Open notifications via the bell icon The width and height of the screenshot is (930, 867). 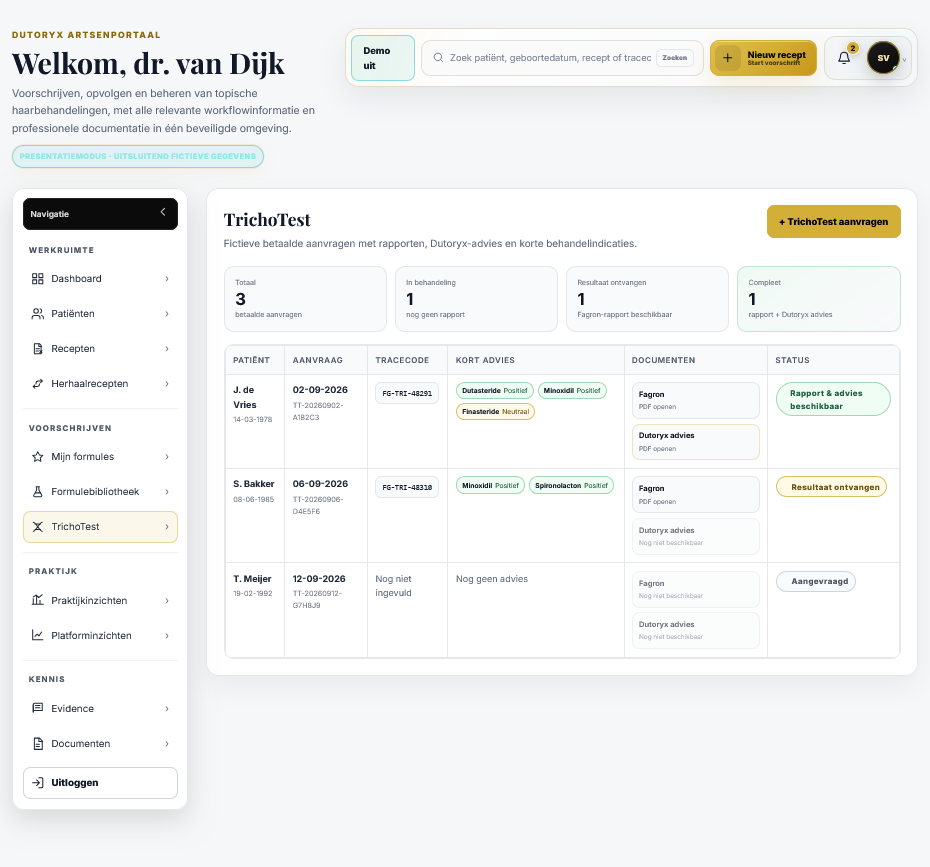(x=844, y=58)
